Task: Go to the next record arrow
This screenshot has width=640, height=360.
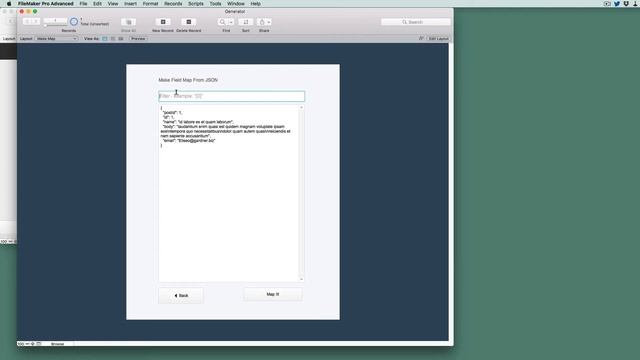Action: pyautogui.click(x=36, y=22)
